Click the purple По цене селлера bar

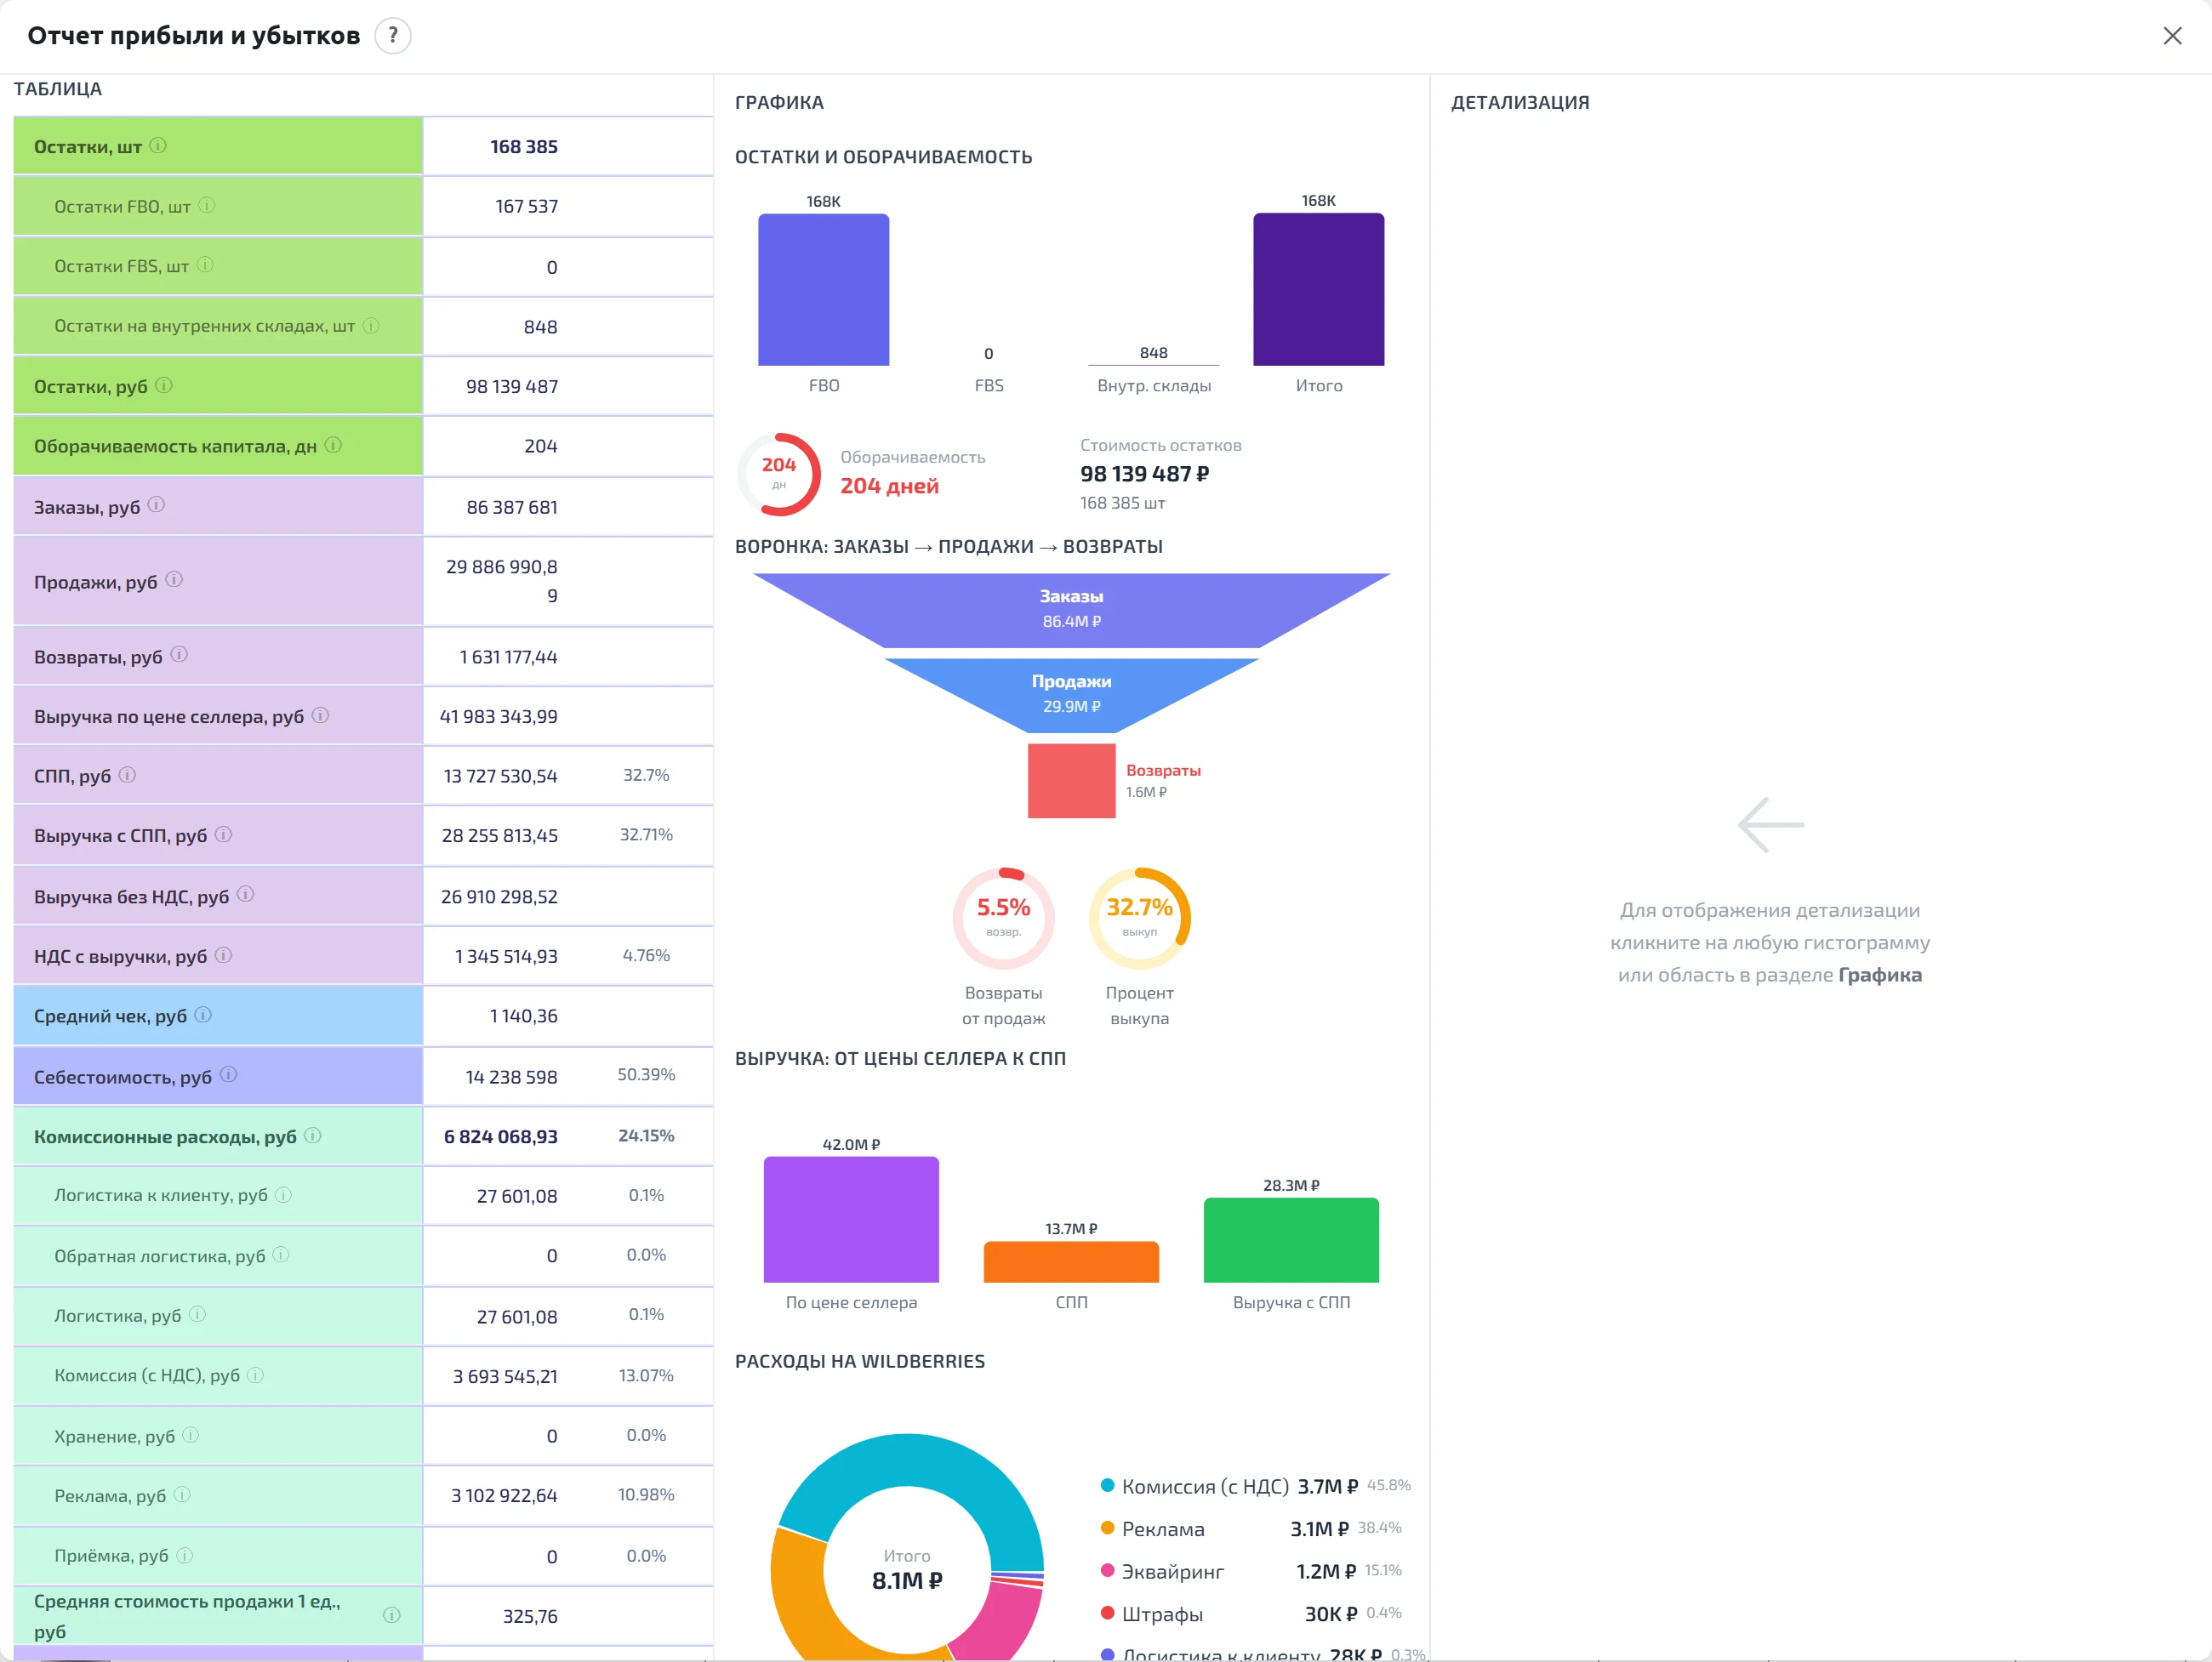[x=851, y=1220]
